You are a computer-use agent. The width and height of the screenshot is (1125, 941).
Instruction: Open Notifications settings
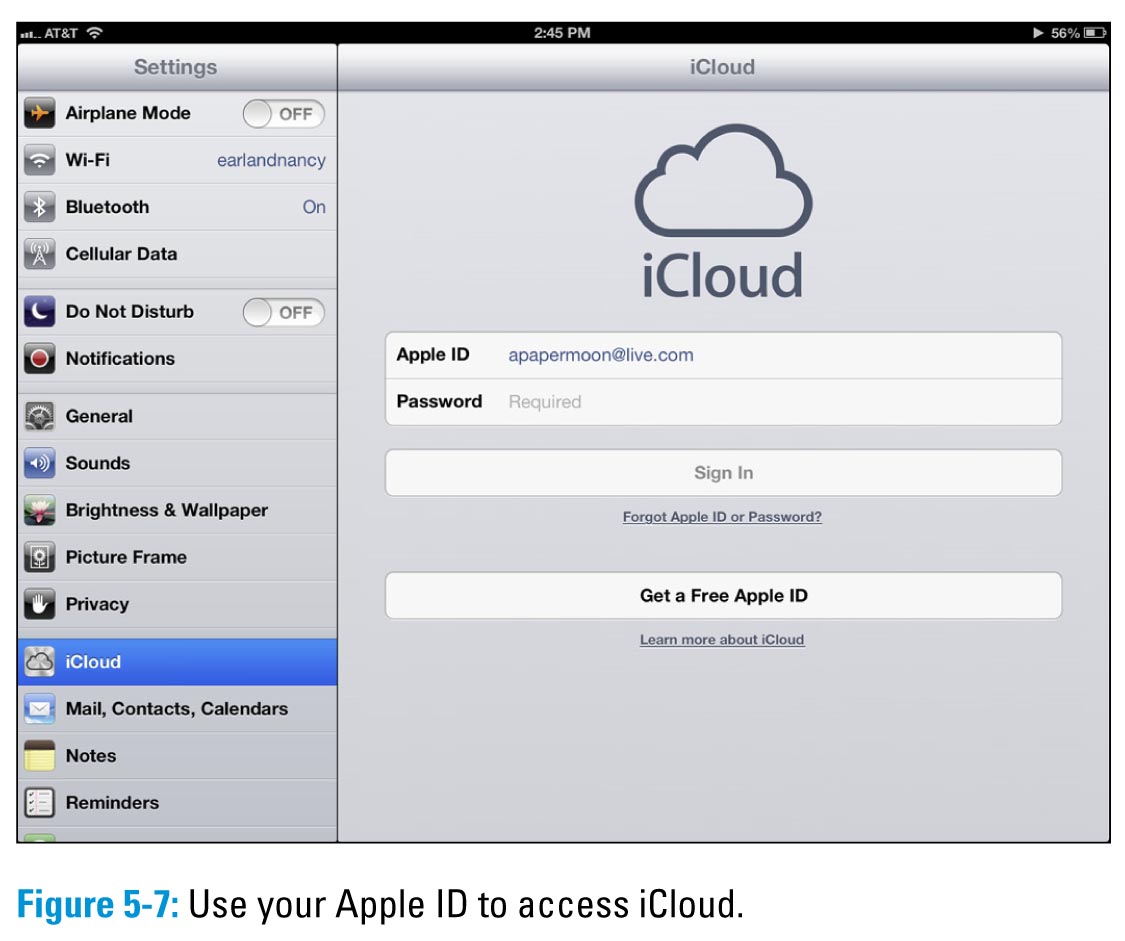click(x=177, y=359)
